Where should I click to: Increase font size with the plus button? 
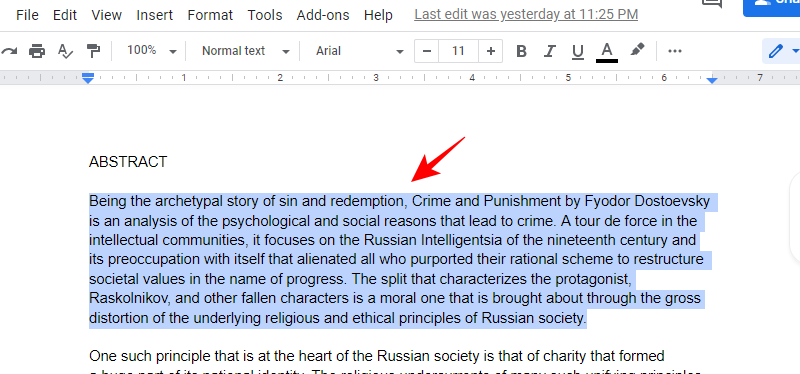click(491, 51)
